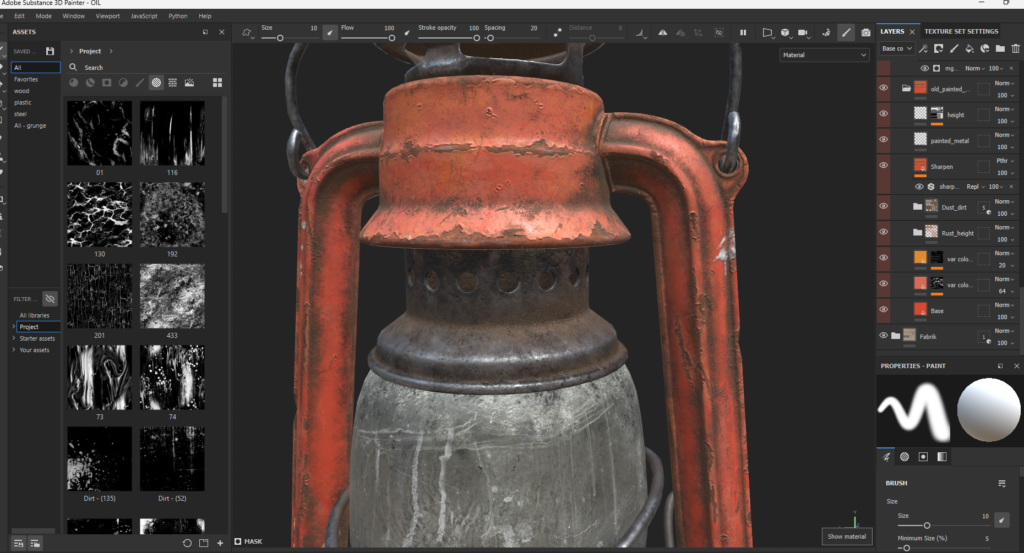This screenshot has width=1024, height=553.
Task: Open blend mode dropdown of height layer
Action: (1004, 109)
